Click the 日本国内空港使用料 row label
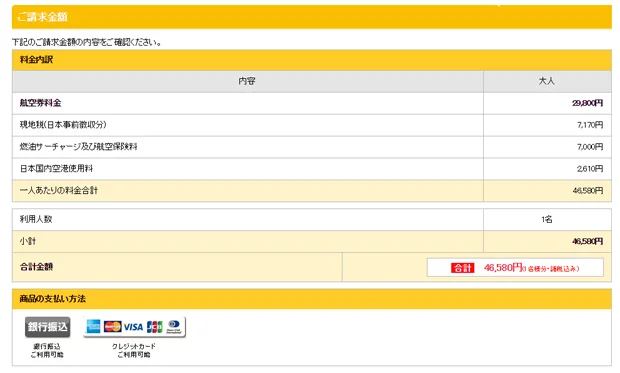 [x=57, y=169]
